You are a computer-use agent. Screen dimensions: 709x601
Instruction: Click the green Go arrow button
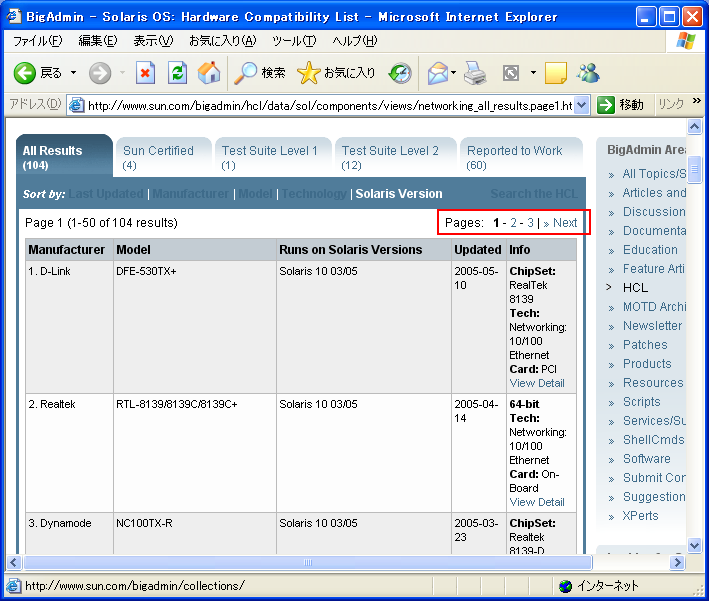[x=606, y=105]
